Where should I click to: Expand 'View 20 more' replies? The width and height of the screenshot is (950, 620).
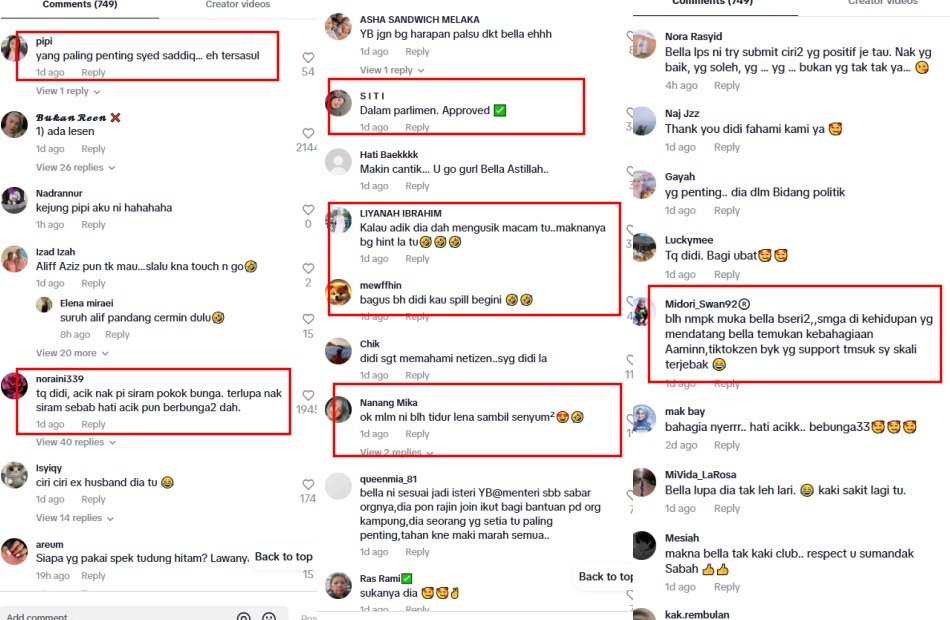coord(71,353)
